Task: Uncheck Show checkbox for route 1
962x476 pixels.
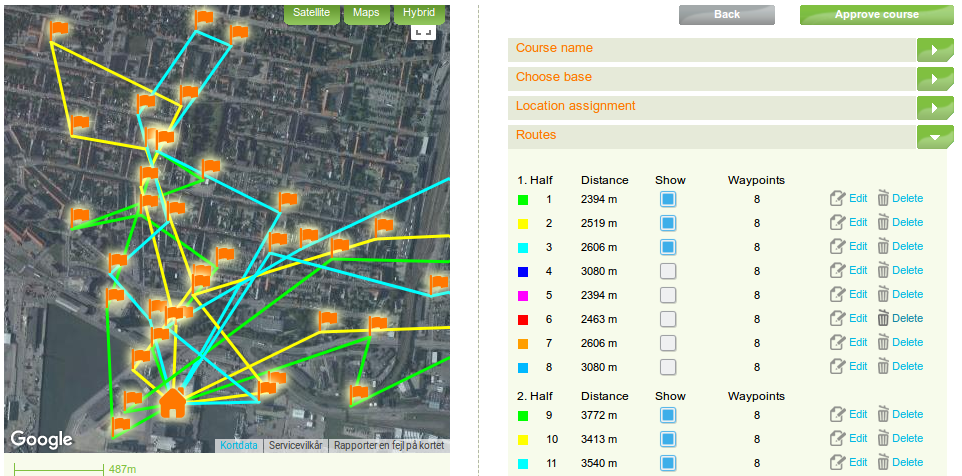Action: 668,199
